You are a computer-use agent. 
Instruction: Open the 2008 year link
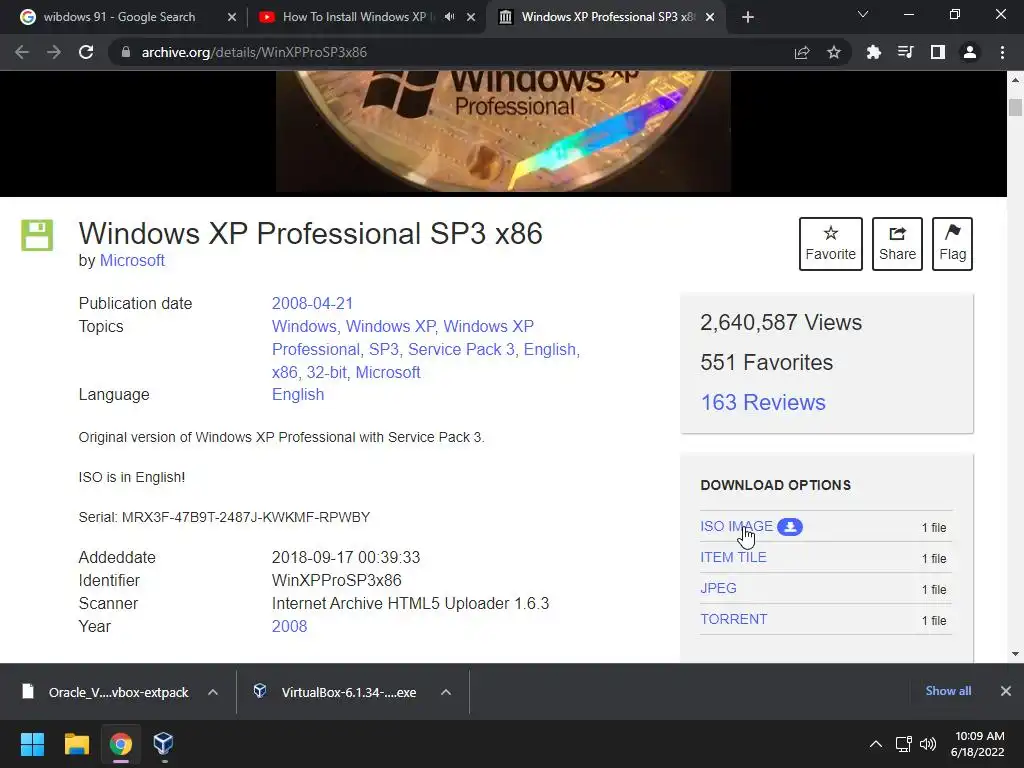(289, 626)
